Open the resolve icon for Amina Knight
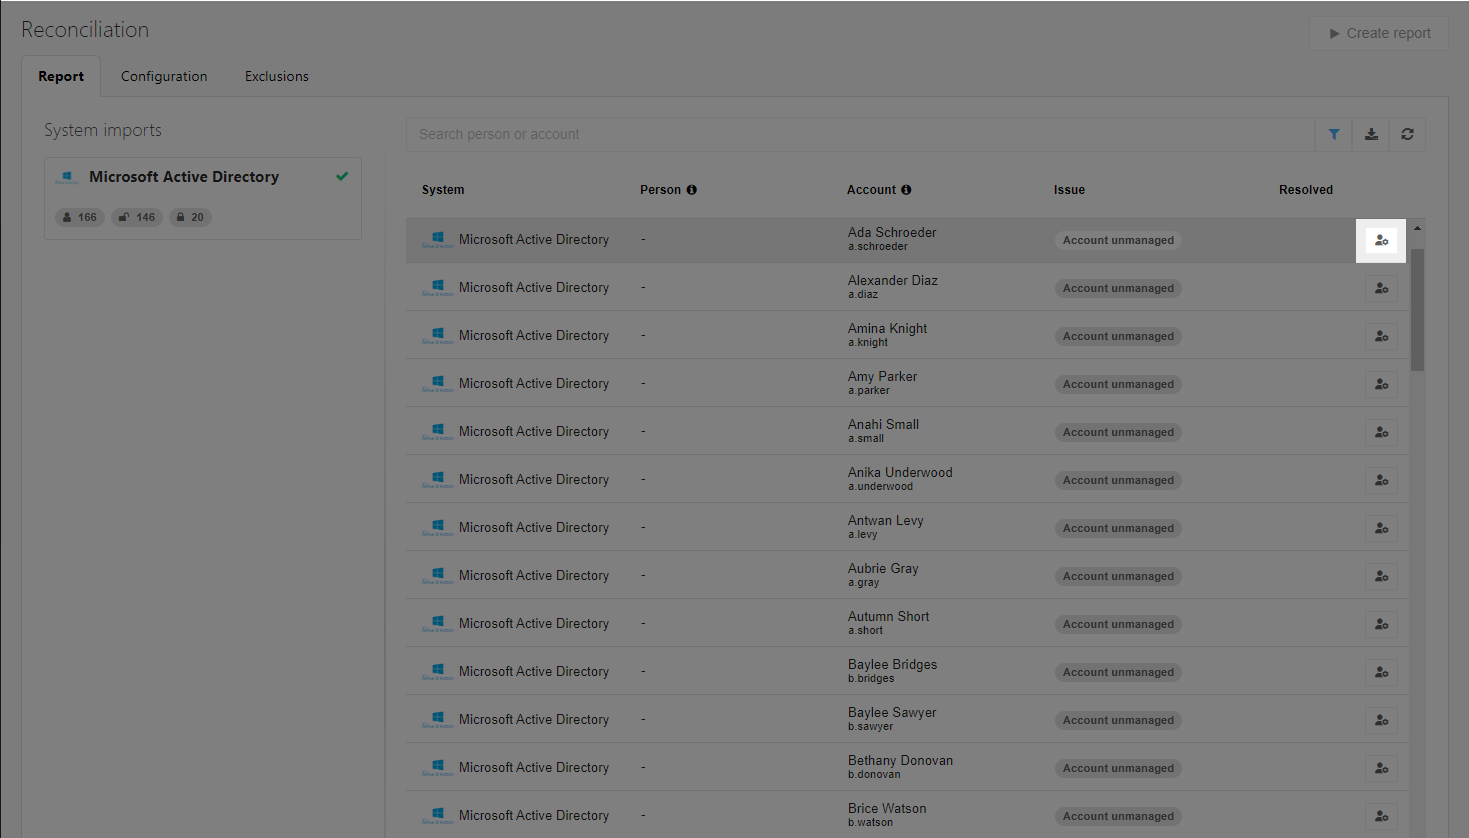 (1381, 336)
